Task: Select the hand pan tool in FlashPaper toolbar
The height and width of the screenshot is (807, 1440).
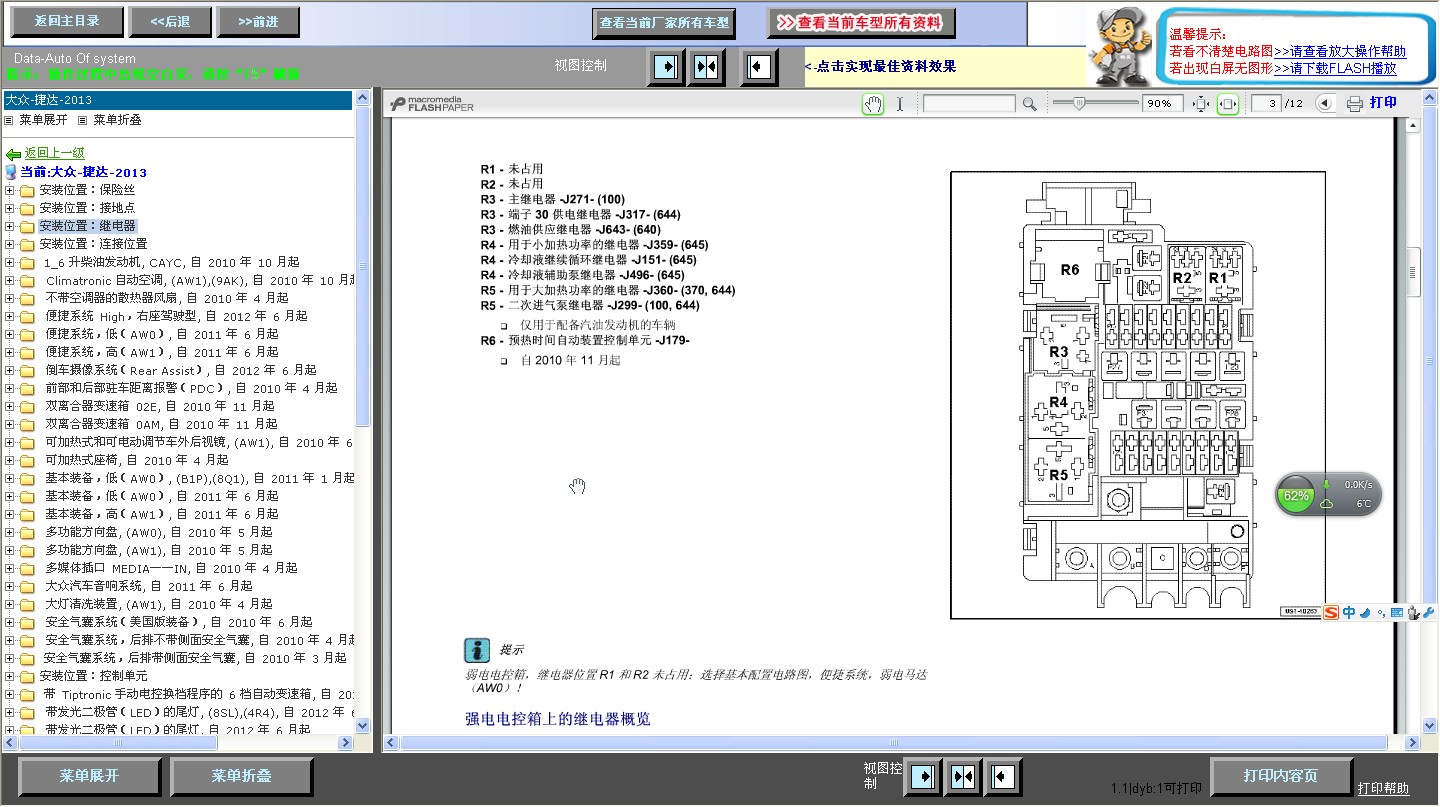Action: 873,104
